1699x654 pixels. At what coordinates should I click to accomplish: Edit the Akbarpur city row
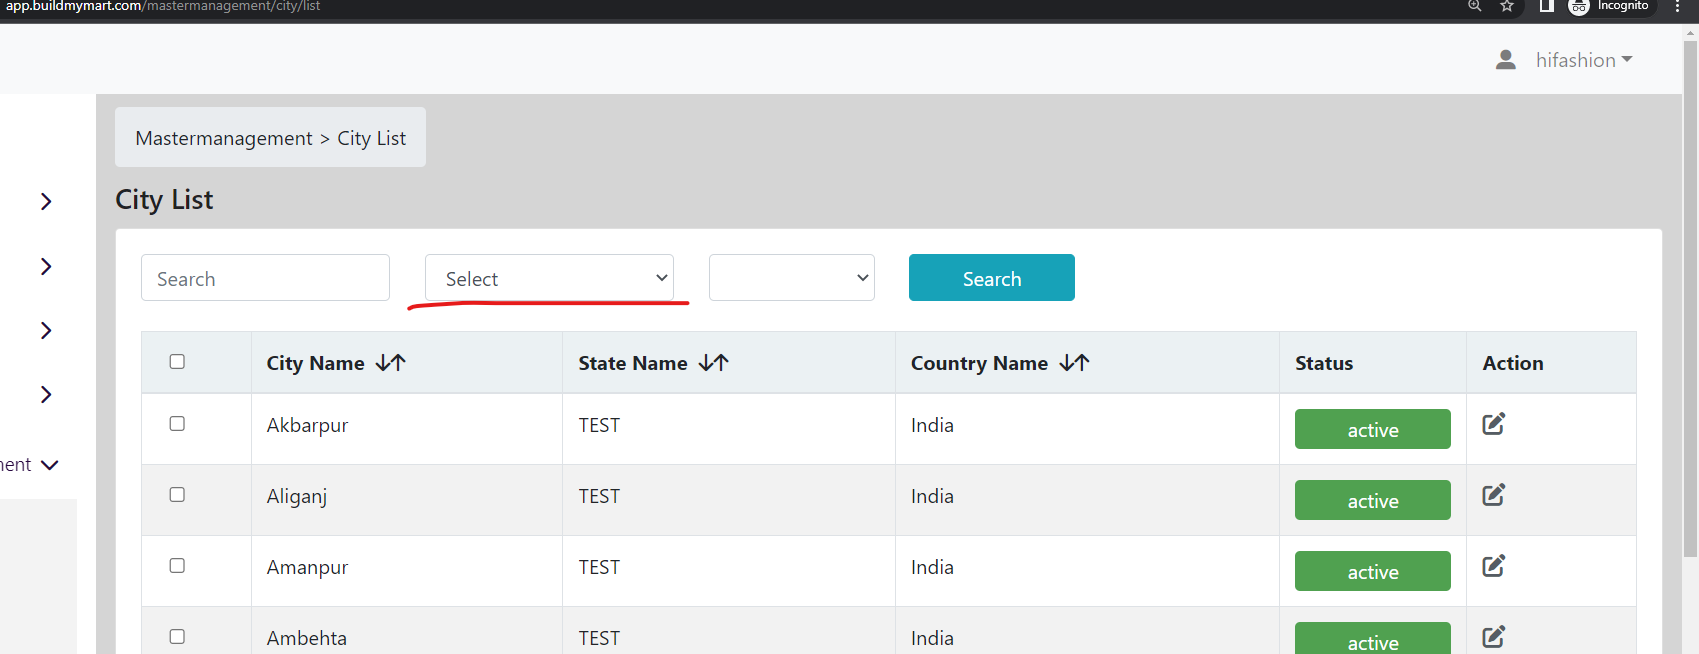click(x=1493, y=424)
